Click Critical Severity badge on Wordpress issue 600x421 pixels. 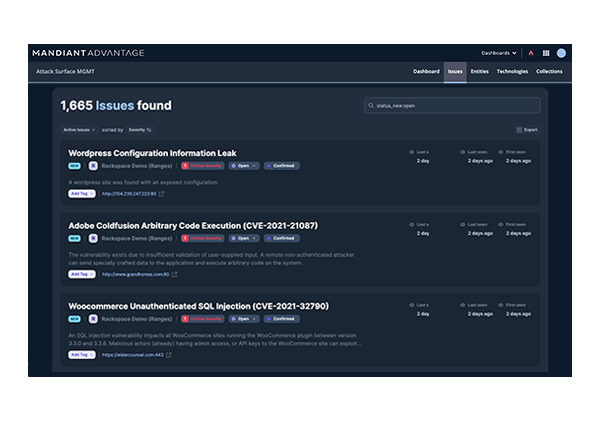pos(202,166)
